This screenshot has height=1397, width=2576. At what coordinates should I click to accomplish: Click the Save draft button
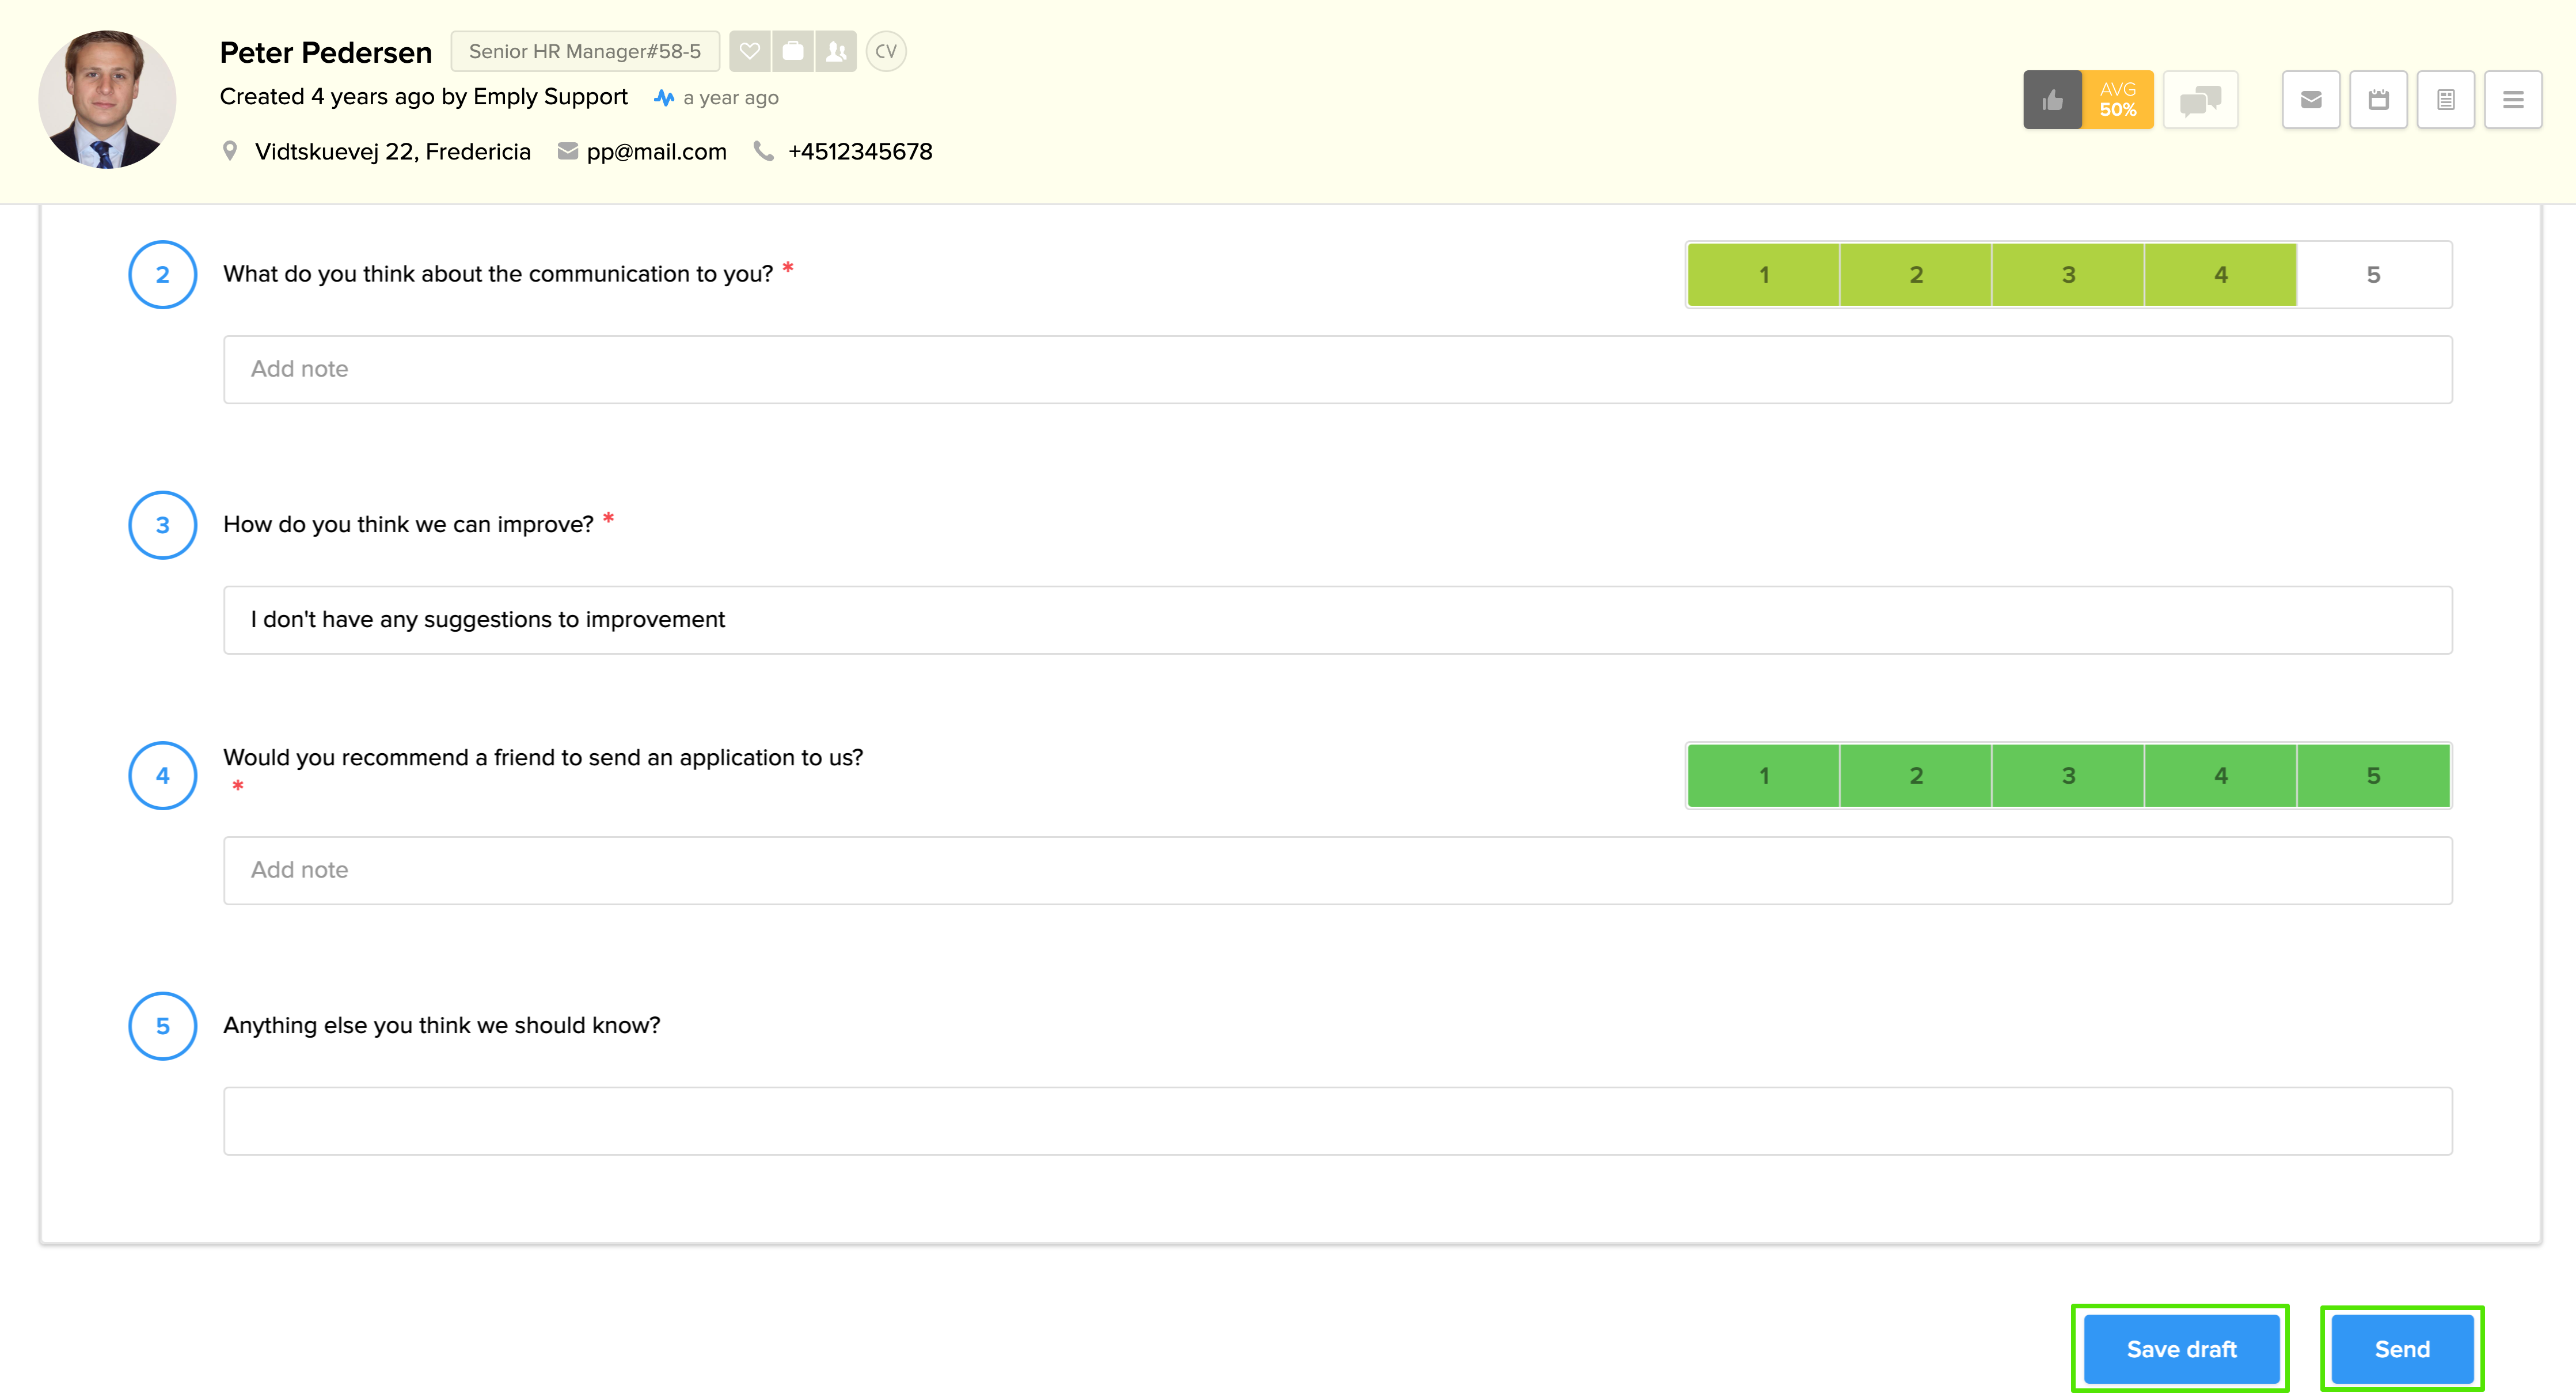point(2181,1349)
